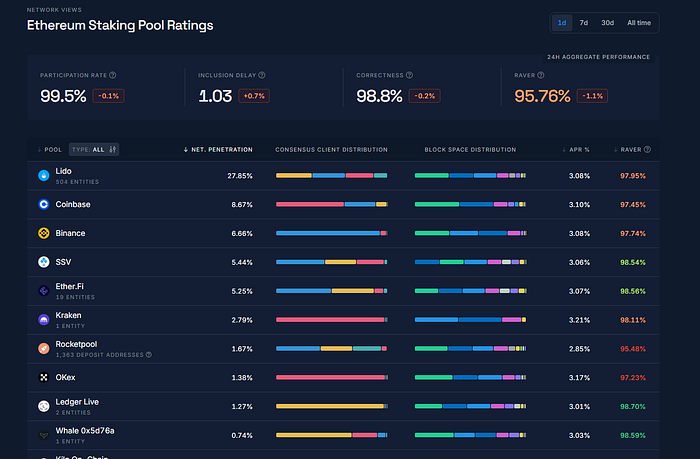The image size is (700, 459).
Task: Open the Ledger Live pool link
Action: click(x=77, y=402)
